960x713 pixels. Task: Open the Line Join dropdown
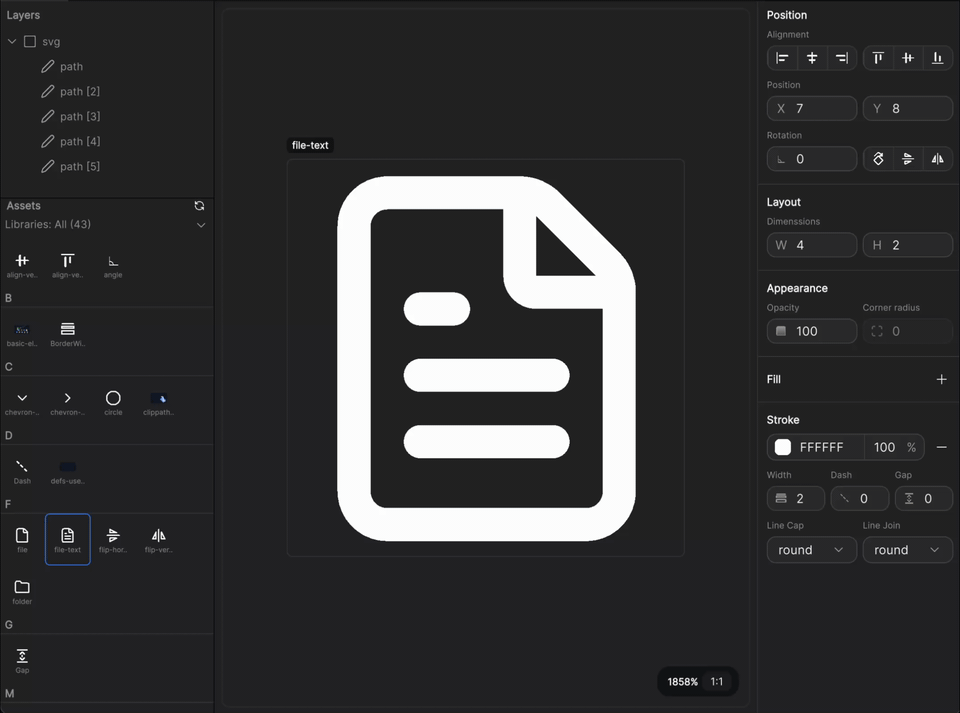pyautogui.click(x=907, y=550)
